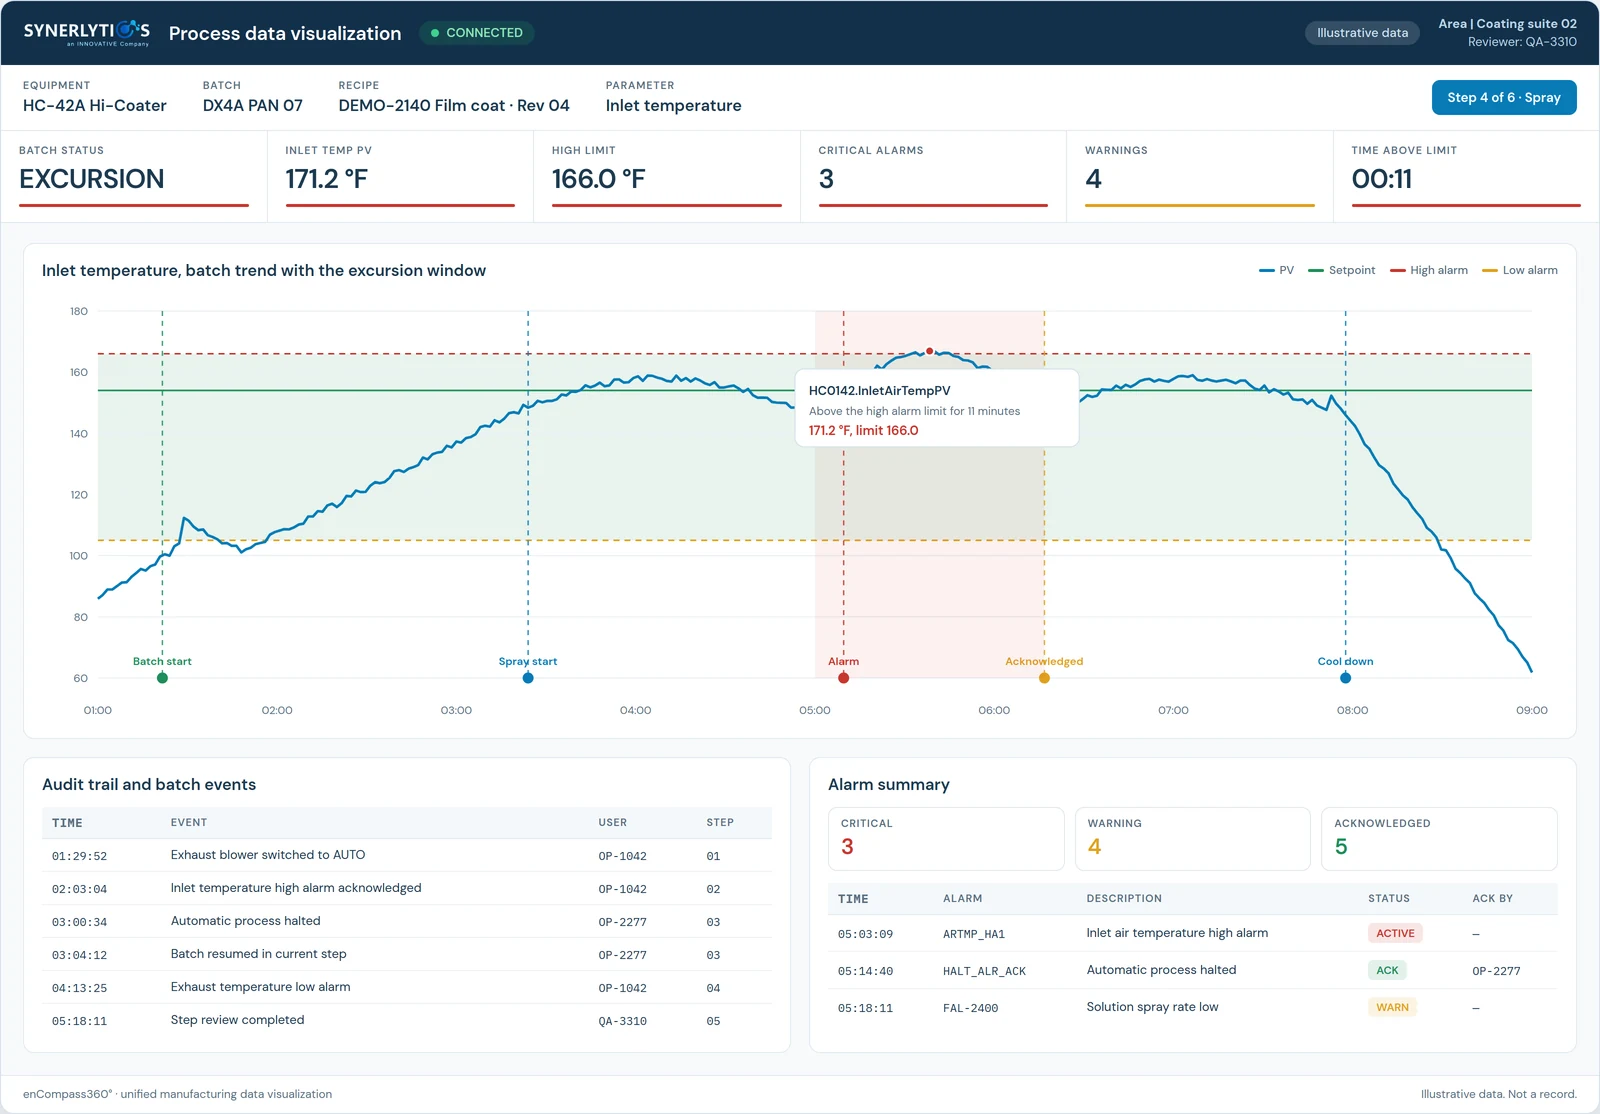Filter by the Acknowledged card in Alarm summary

point(1439,839)
